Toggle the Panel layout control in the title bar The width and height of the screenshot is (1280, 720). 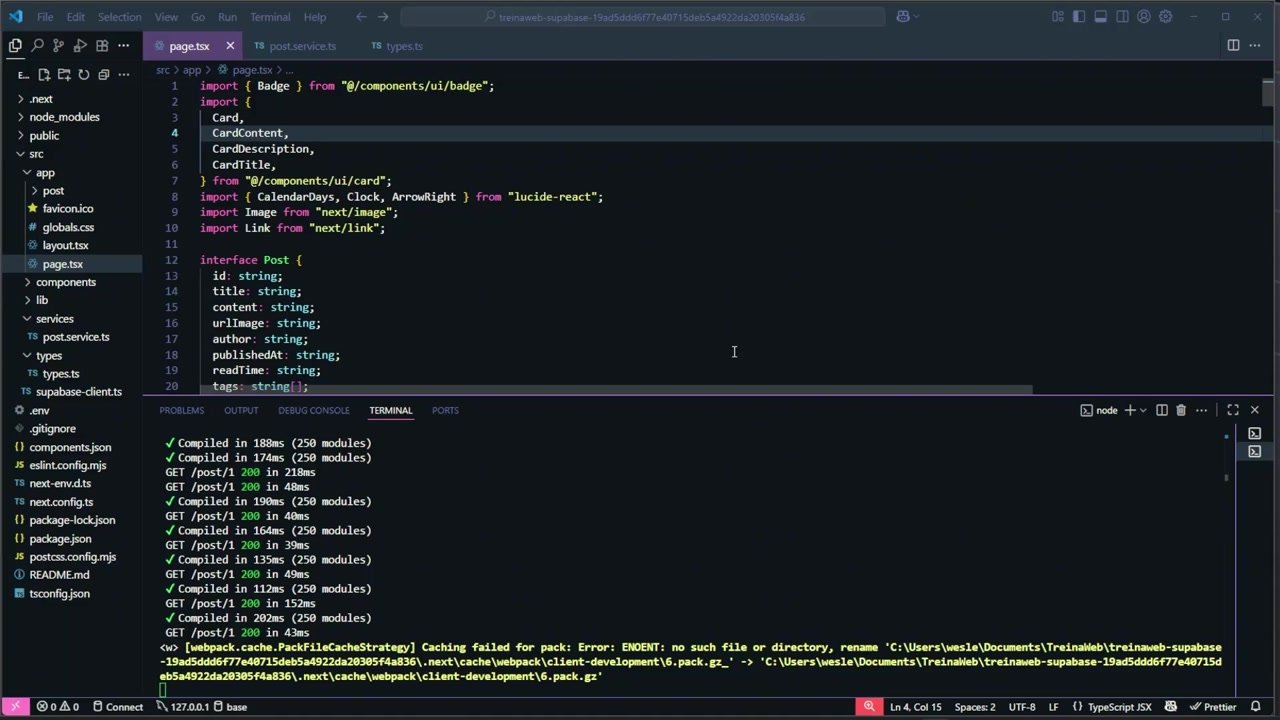pos(1100,16)
